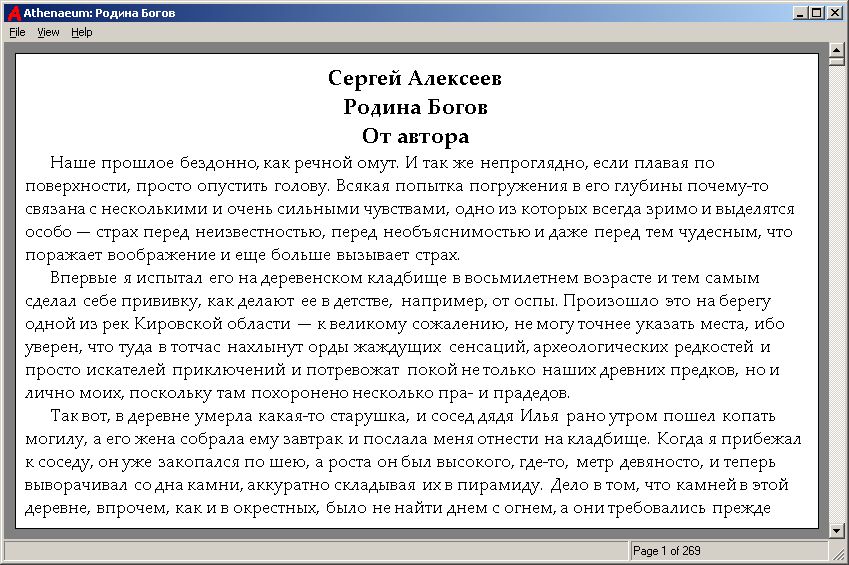Viewport: 849px width, 565px height.
Task: Click the heading "От автора"
Action: (x=415, y=136)
